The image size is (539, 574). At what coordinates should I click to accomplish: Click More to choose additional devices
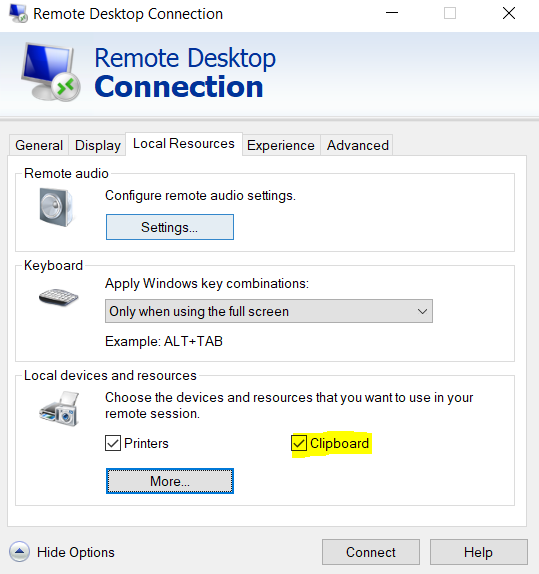tap(170, 481)
